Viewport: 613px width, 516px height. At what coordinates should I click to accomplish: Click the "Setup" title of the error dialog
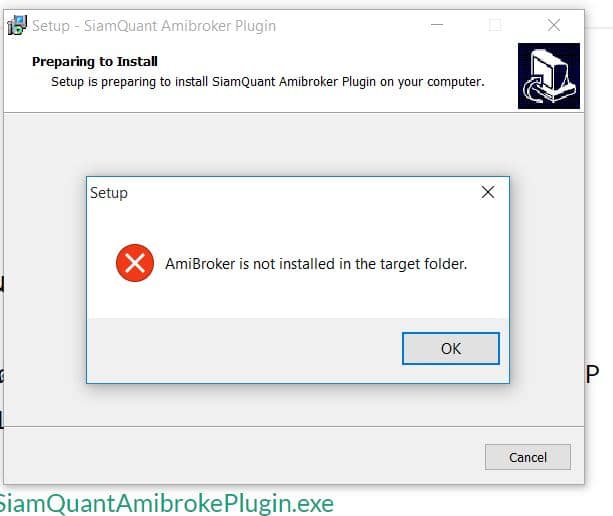[x=109, y=193]
